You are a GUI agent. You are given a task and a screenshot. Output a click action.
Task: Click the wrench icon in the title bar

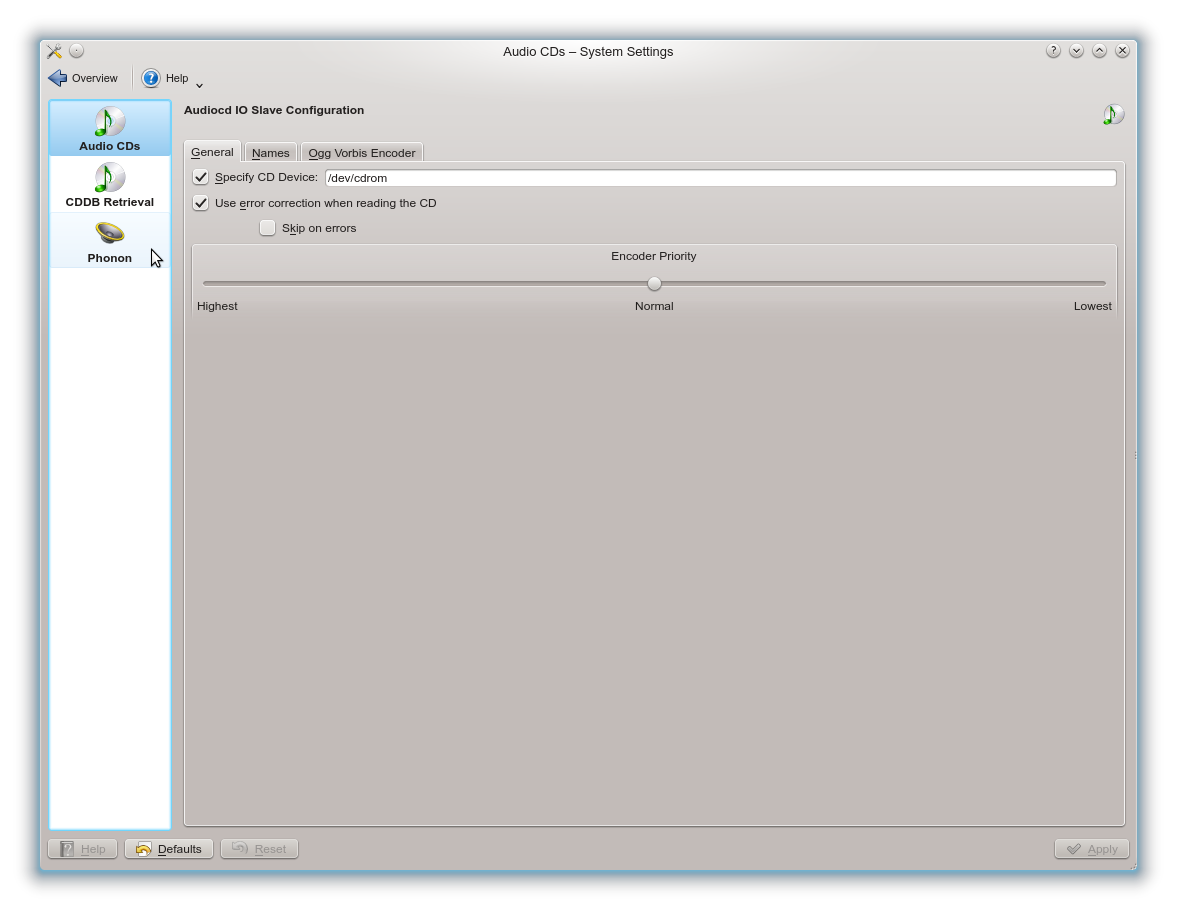coord(53,50)
